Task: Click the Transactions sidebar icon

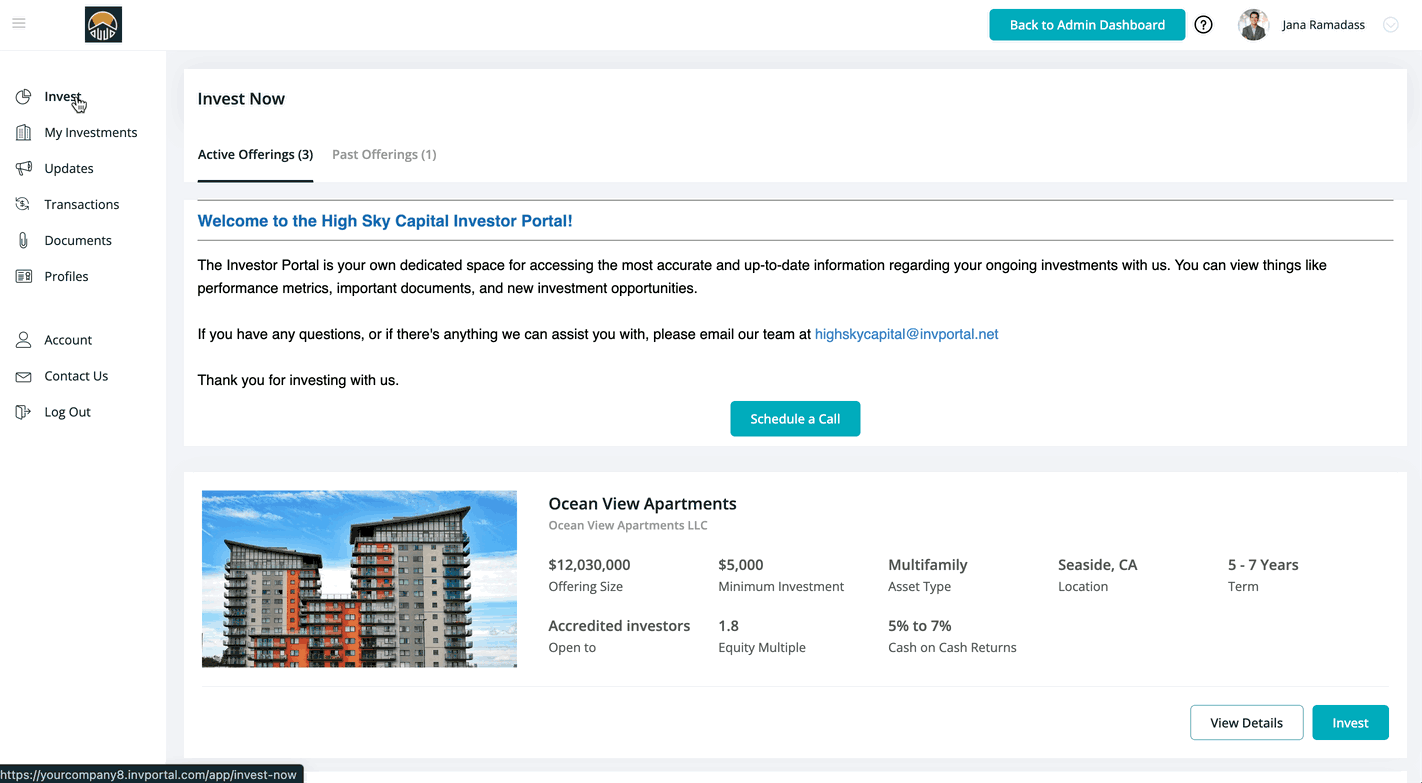Action: [23, 204]
